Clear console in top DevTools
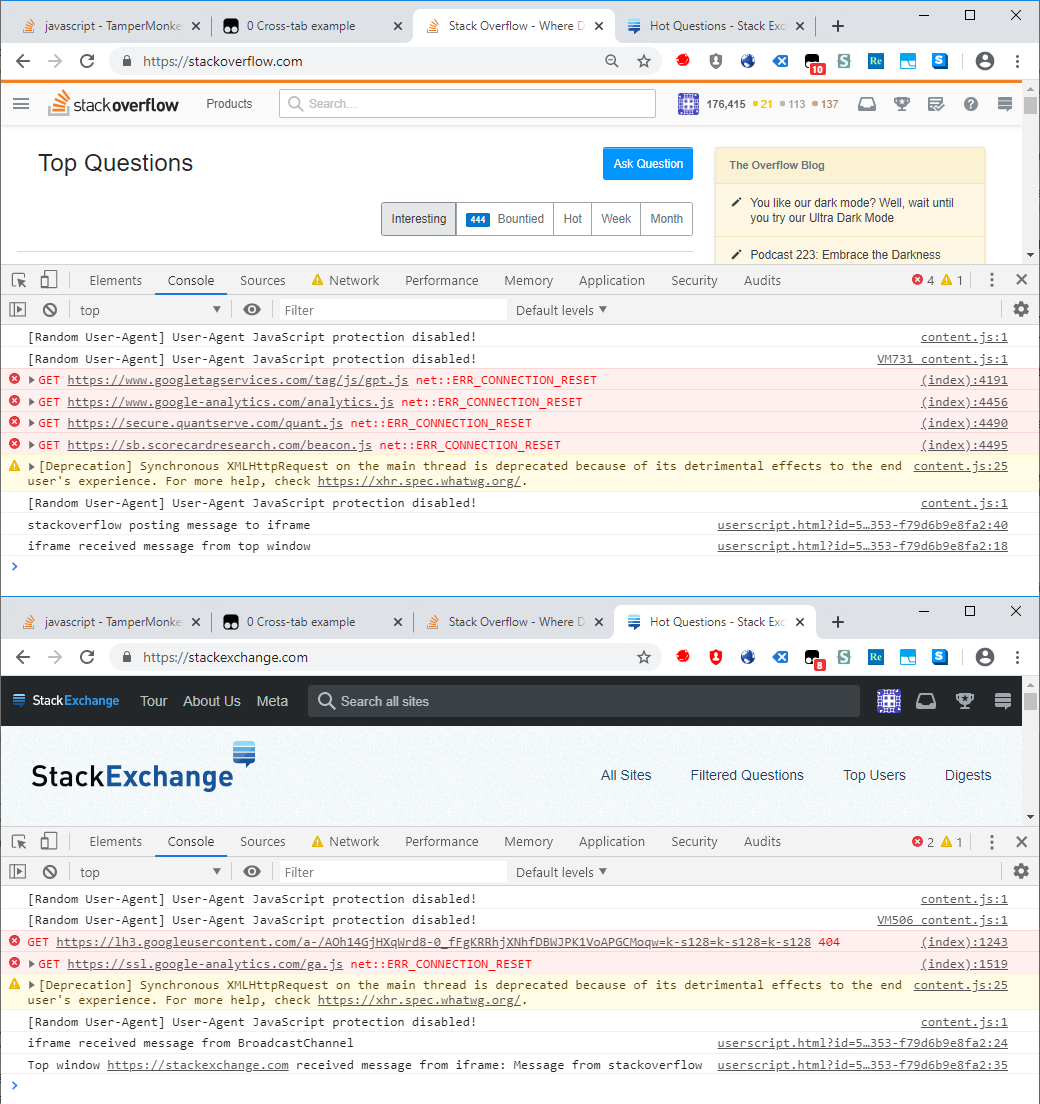This screenshot has width=1040, height=1104. point(49,310)
